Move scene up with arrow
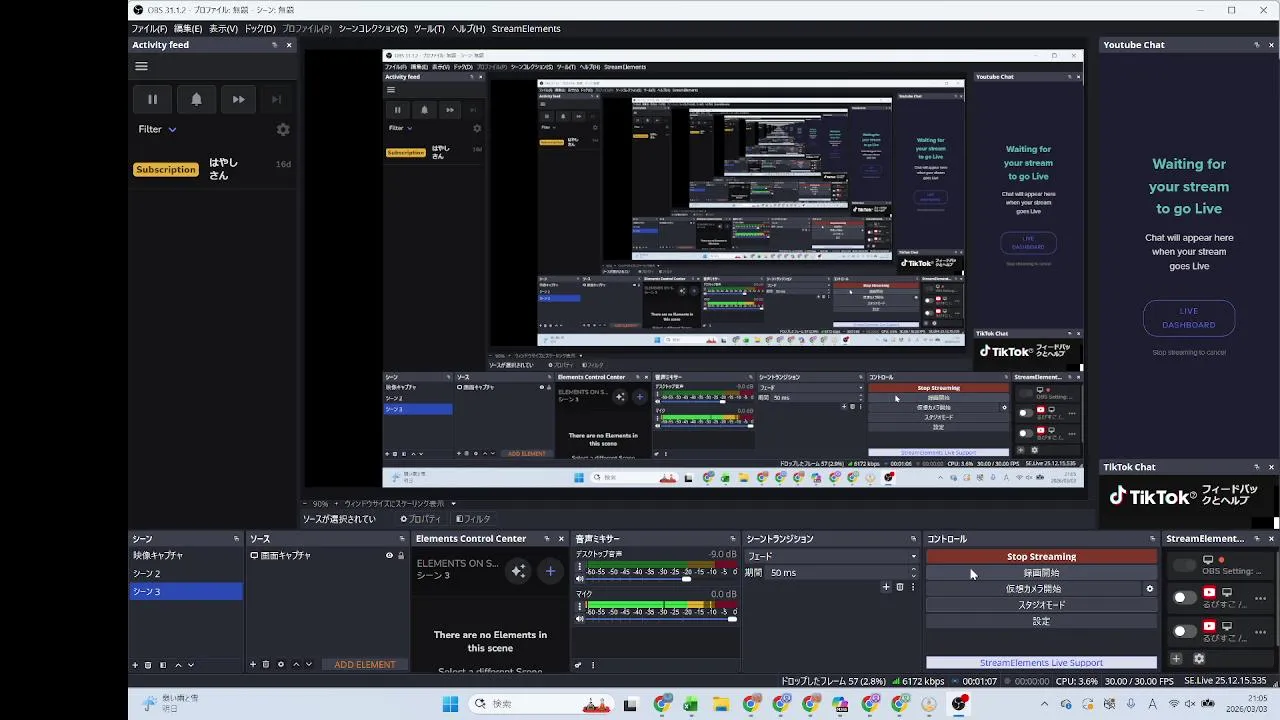The image size is (1280, 720). [x=178, y=665]
